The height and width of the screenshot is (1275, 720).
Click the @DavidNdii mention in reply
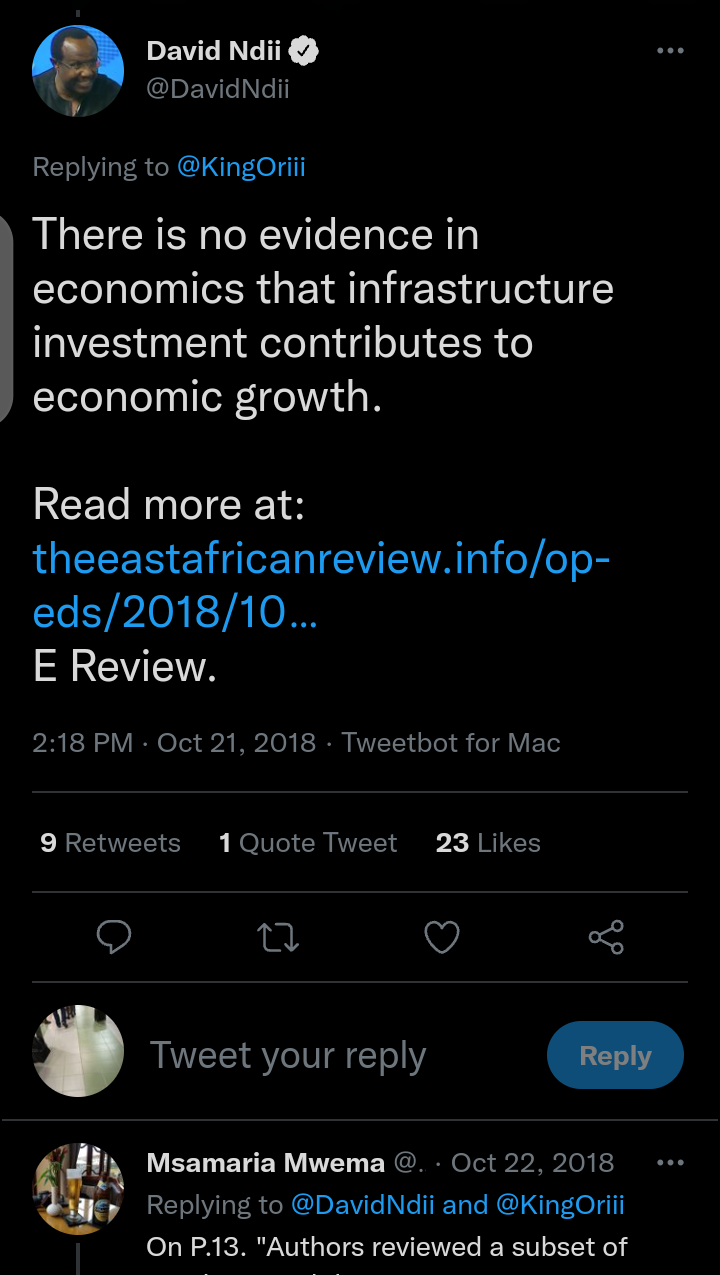(362, 1205)
